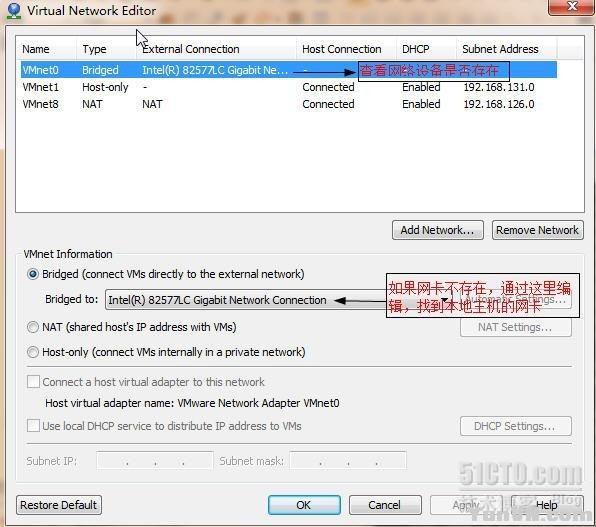
Task: Click the Remove Network button
Action: [x=537, y=230]
